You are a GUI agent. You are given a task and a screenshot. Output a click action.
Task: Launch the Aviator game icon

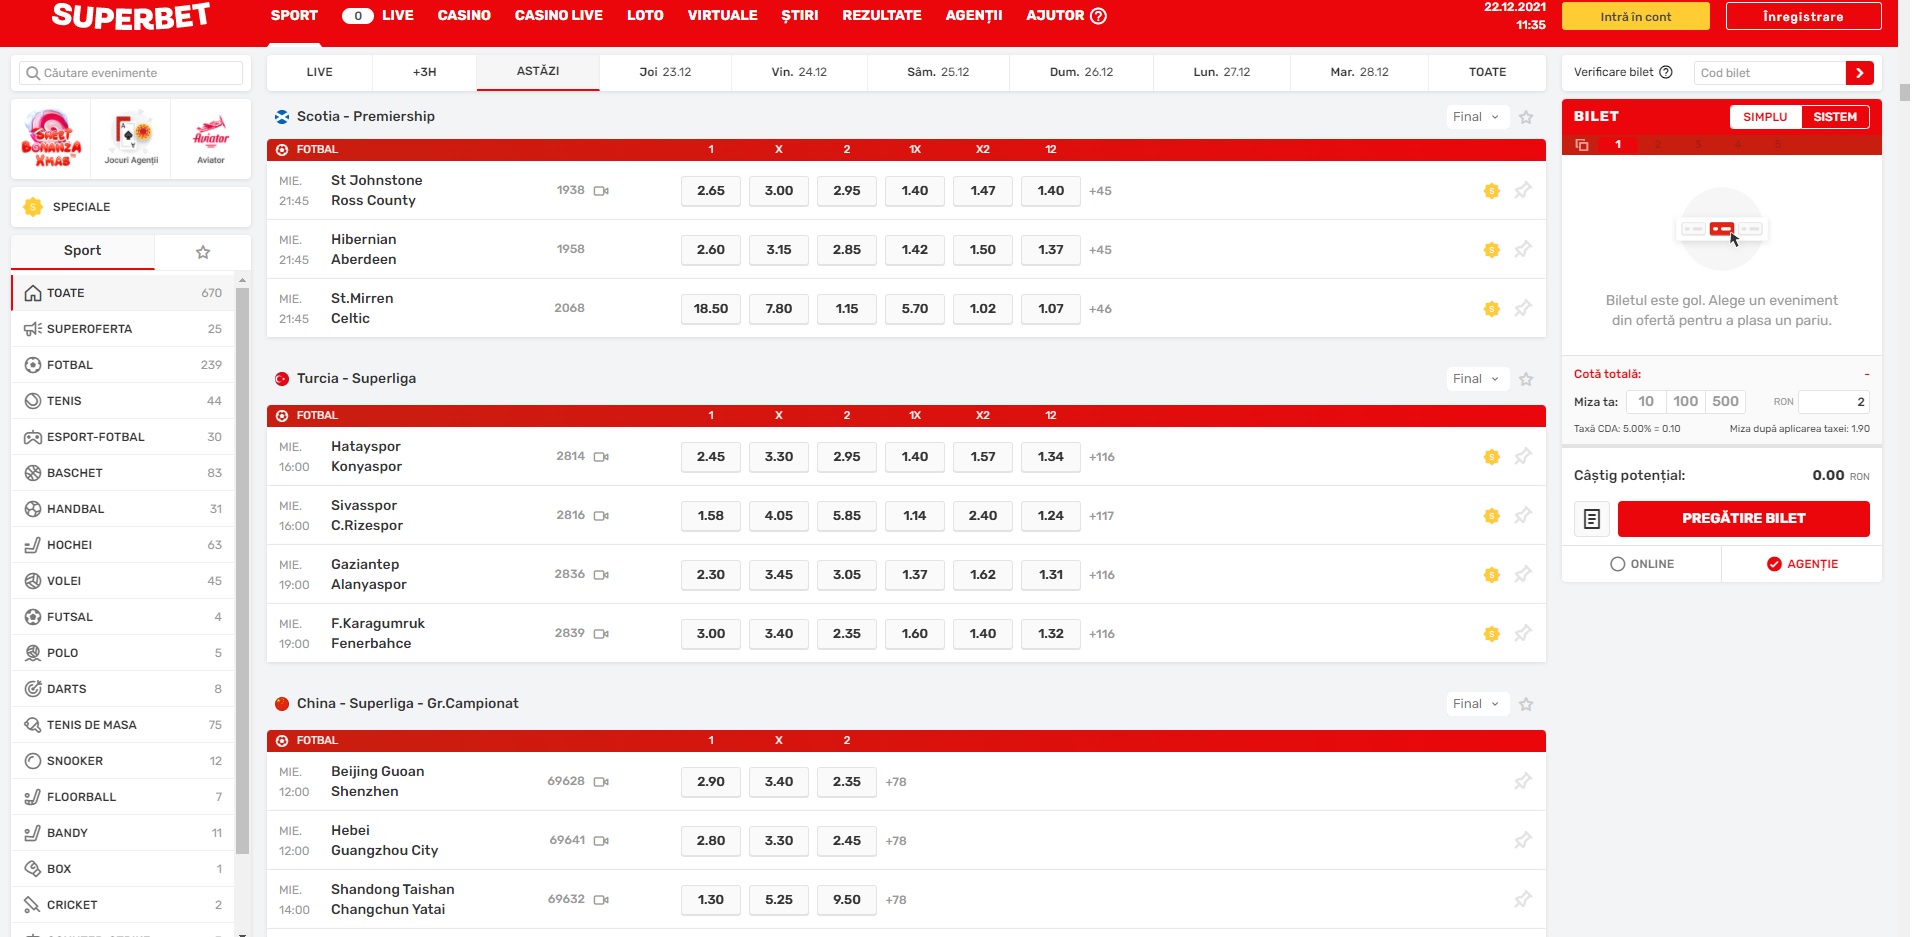coord(211,138)
